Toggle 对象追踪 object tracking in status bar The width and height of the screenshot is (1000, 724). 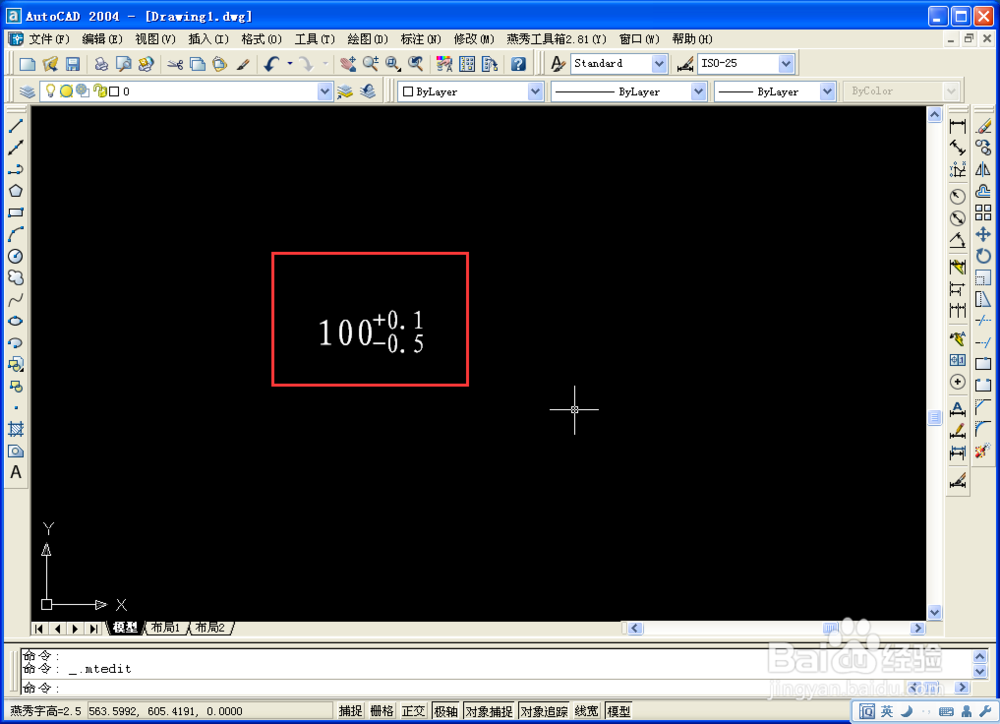(x=544, y=711)
